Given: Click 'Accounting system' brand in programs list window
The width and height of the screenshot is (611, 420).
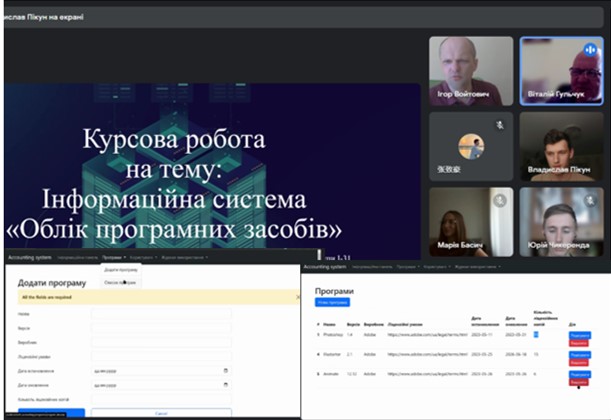Looking at the screenshot, I should click(x=325, y=267).
